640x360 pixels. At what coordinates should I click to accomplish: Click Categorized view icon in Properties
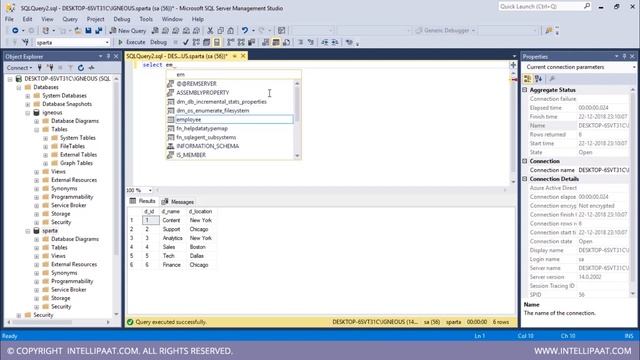[x=527, y=79]
